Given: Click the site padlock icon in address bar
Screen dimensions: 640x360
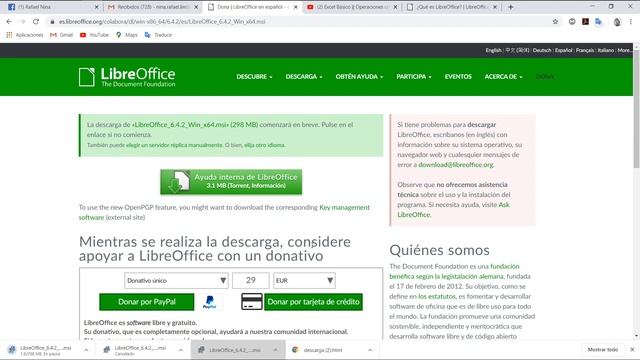Looking at the screenshot, I should (x=52, y=22).
